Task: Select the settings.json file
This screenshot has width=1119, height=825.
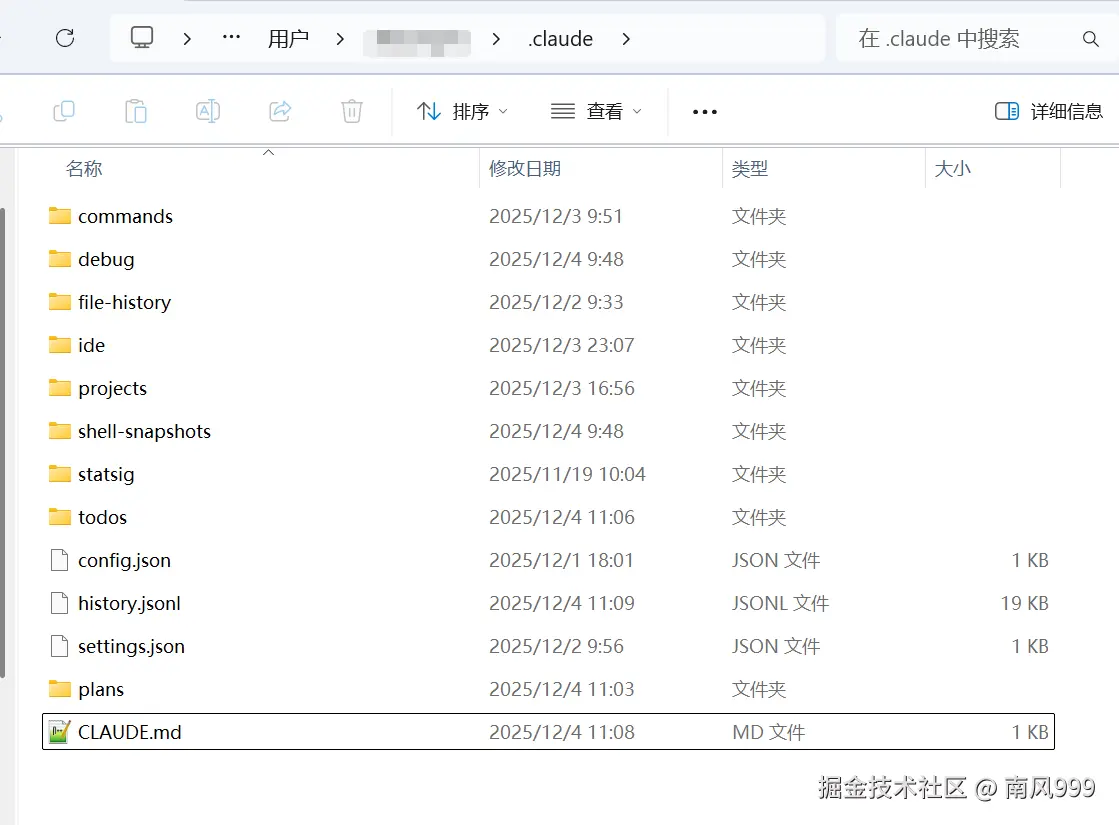Action: point(548,646)
